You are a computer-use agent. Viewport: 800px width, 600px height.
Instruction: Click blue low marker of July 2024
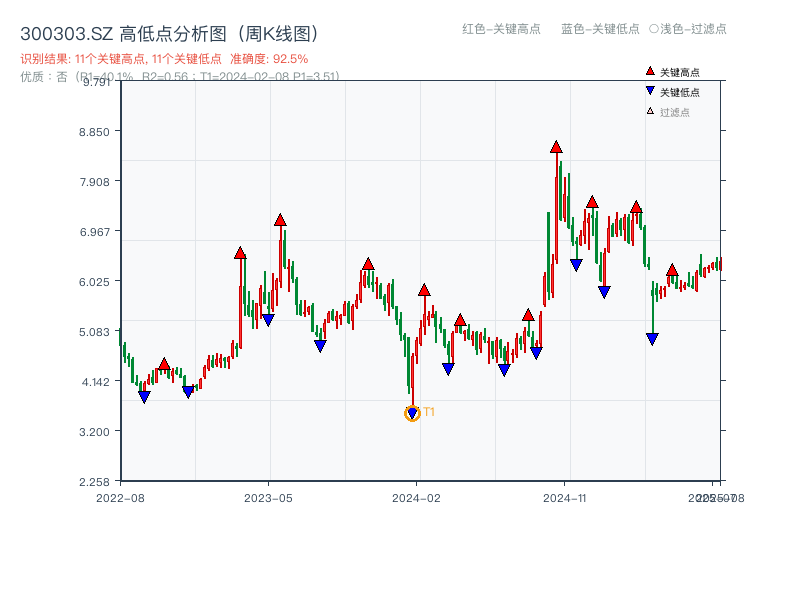pos(504,370)
